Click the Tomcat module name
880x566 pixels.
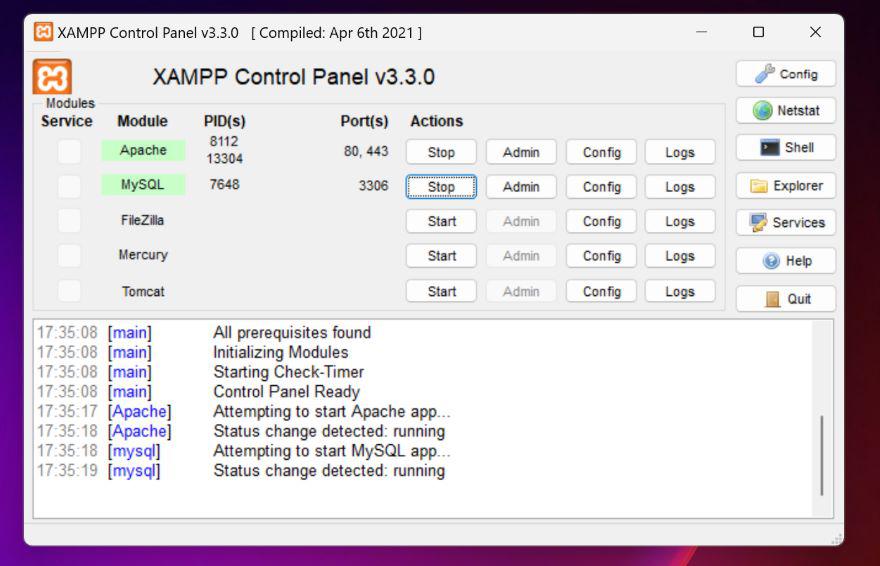point(143,292)
